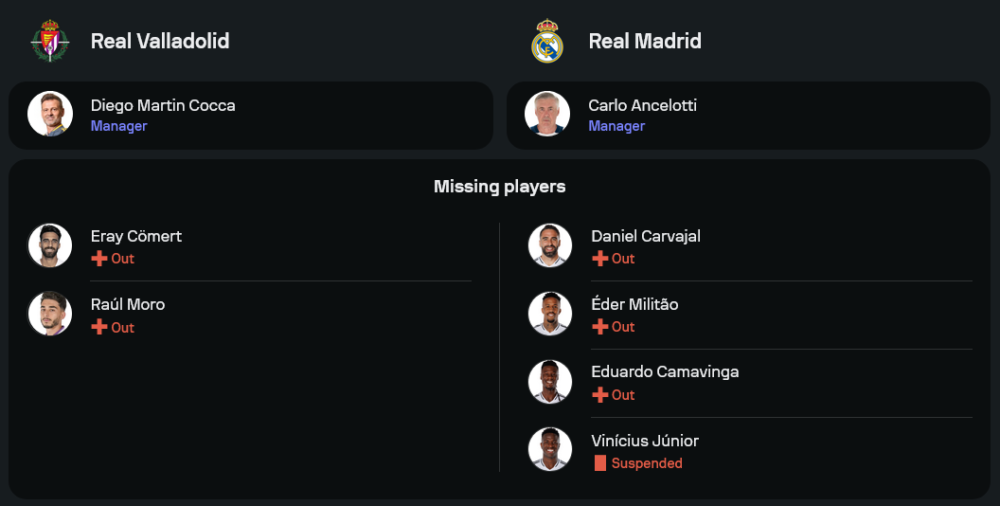Open the Real Valladolid team name link
The width and height of the screenshot is (1000, 506).
[x=160, y=41]
